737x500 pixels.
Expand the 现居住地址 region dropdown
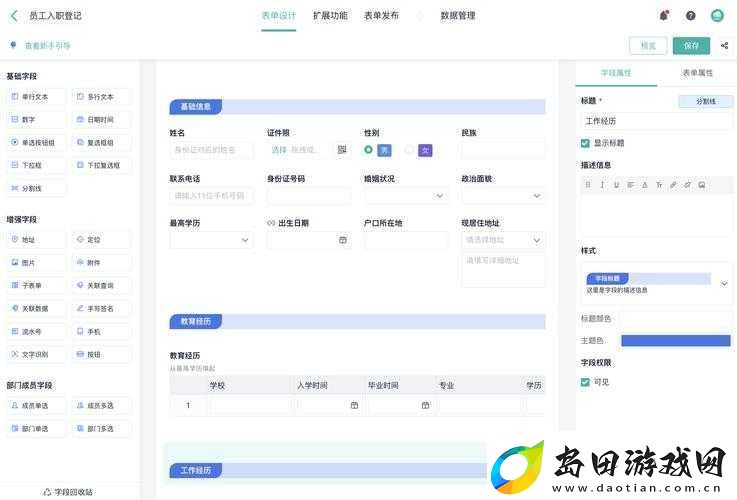pyautogui.click(x=503, y=240)
